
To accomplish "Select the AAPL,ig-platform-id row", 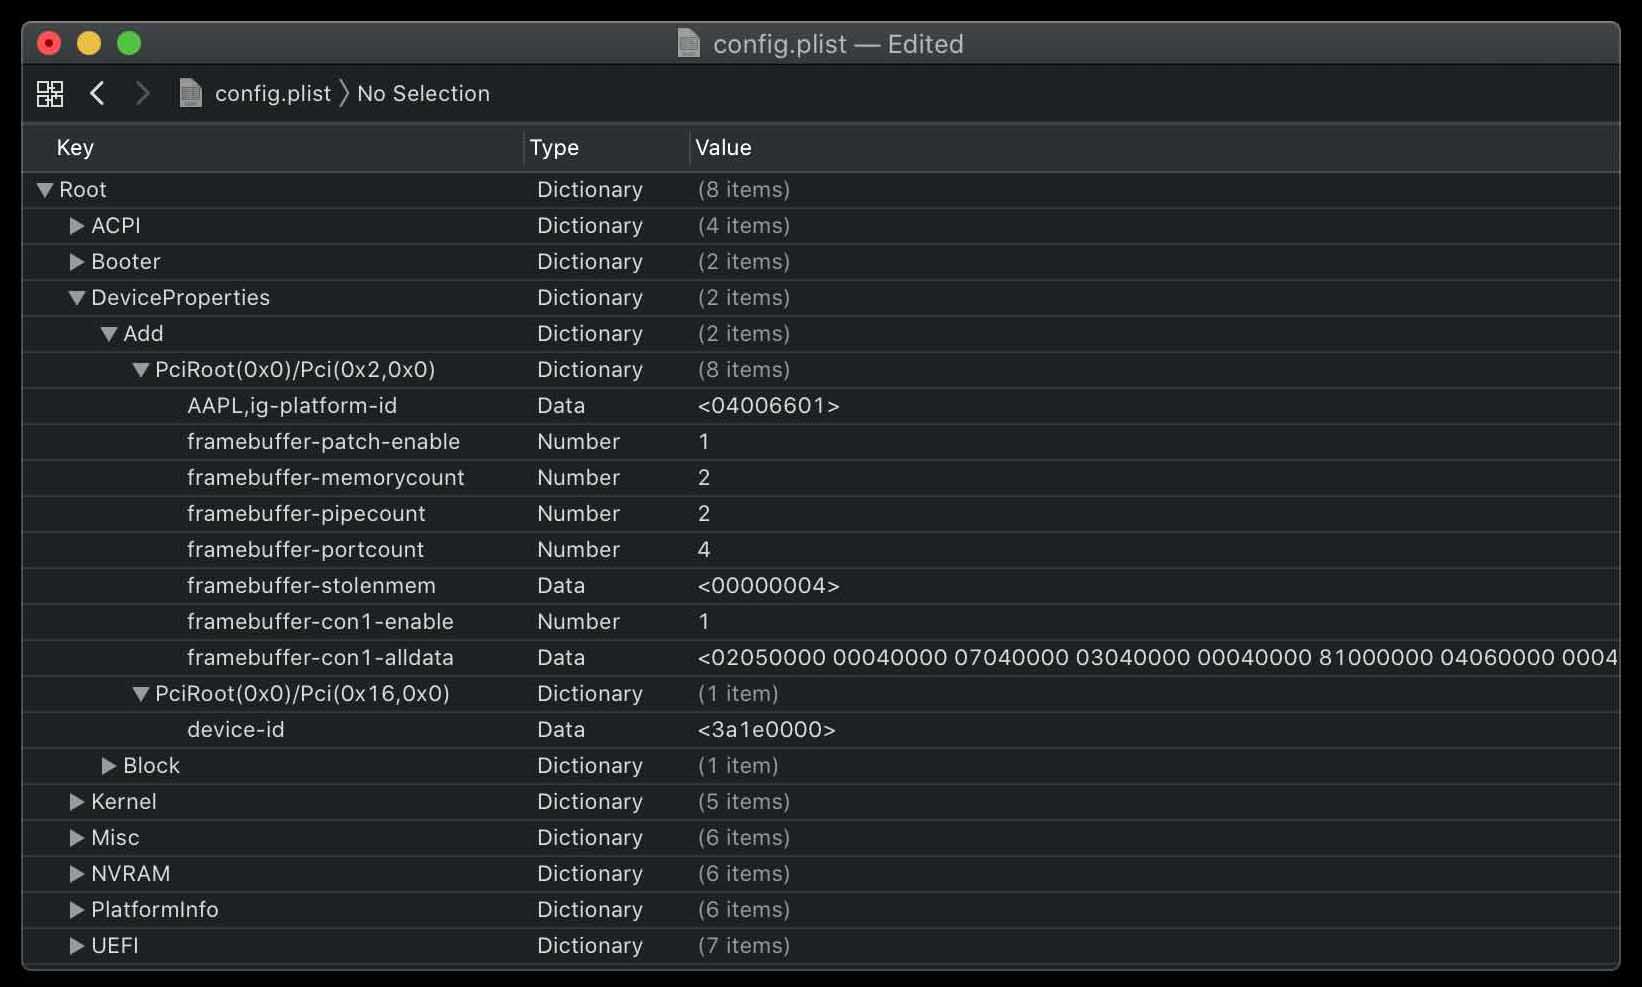I will point(820,406).
